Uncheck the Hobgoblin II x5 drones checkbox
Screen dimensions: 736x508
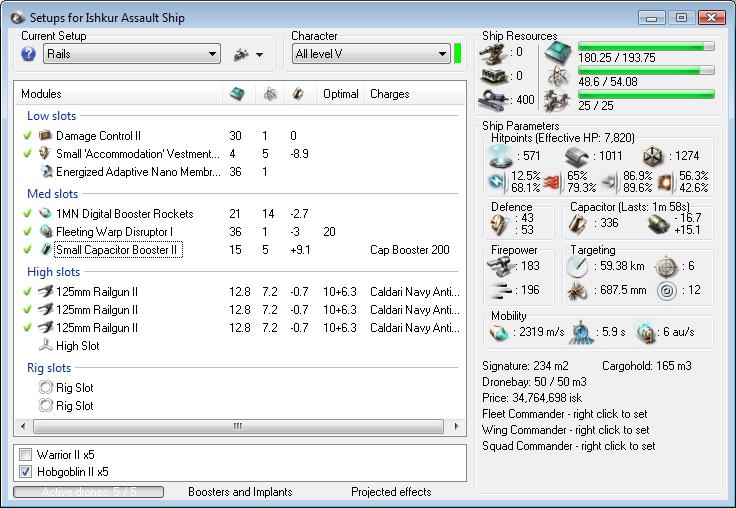pyautogui.click(x=26, y=472)
